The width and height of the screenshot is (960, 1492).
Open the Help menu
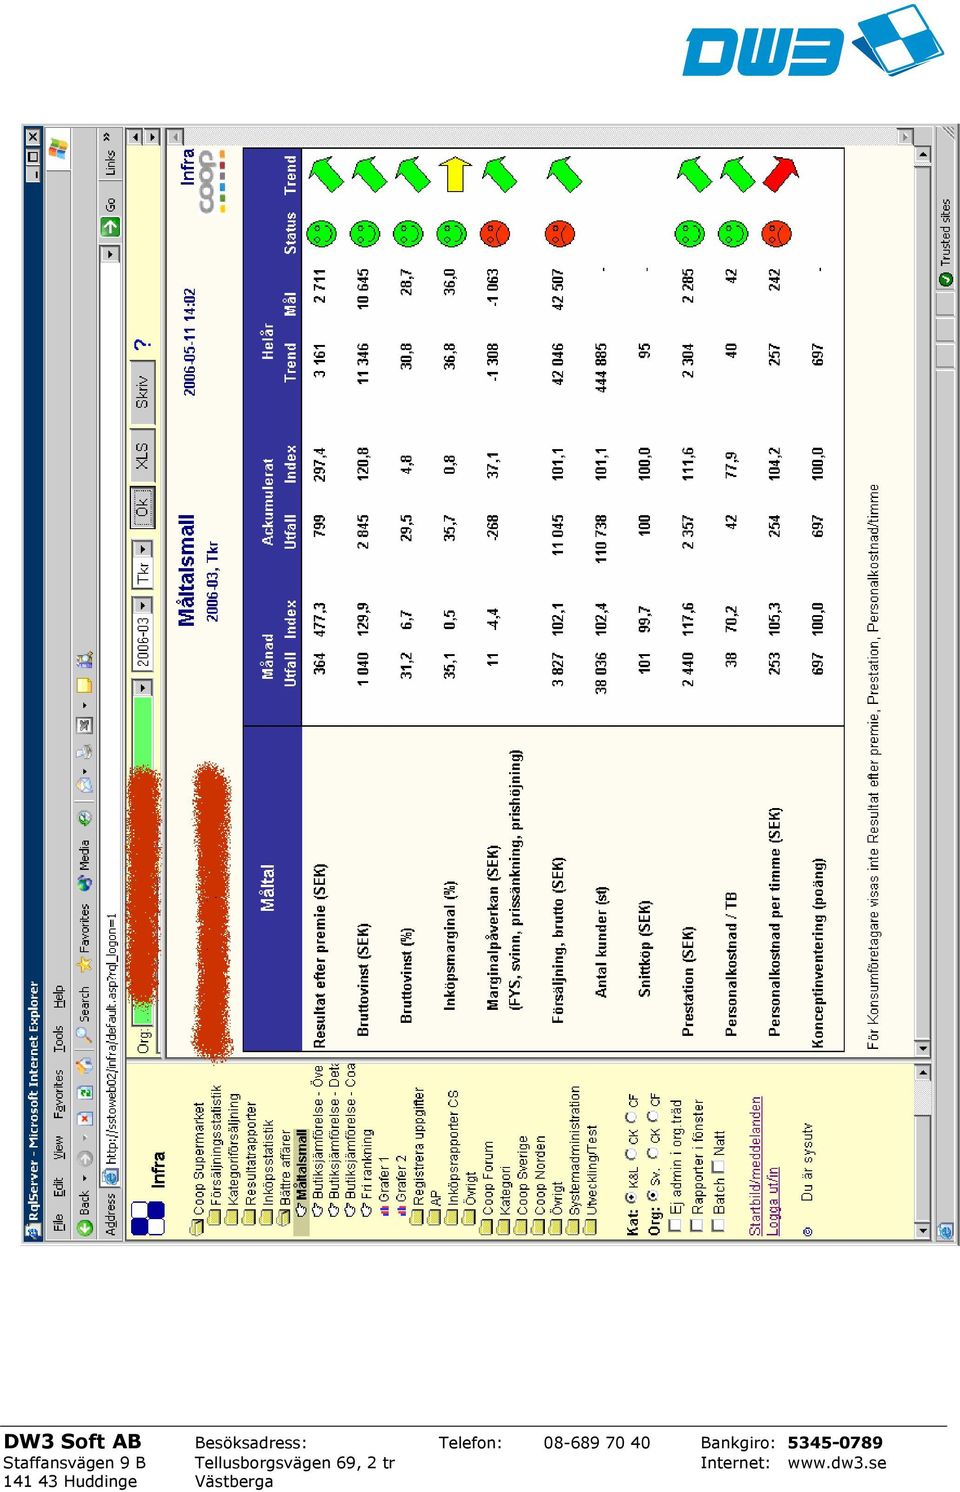[59, 997]
